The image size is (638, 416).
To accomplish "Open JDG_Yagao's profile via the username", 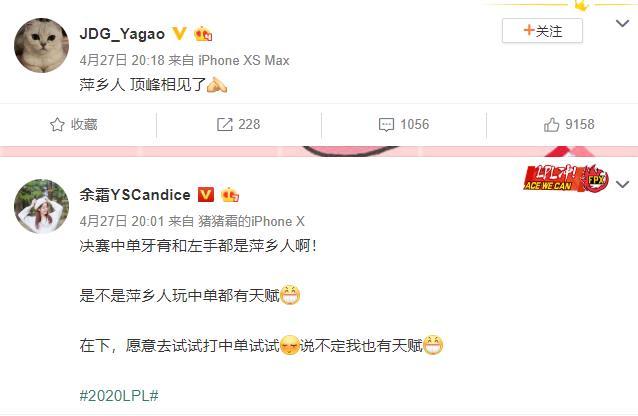I will coord(122,34).
